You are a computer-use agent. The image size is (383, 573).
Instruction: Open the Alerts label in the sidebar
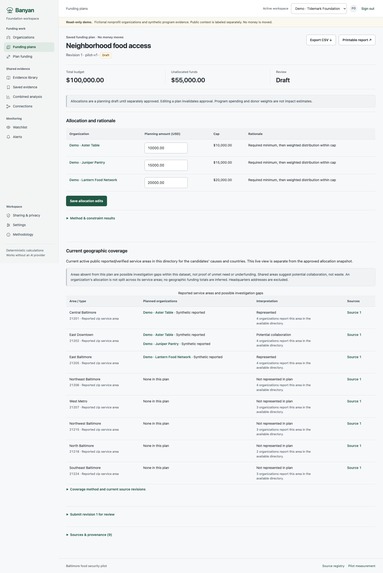(18, 137)
